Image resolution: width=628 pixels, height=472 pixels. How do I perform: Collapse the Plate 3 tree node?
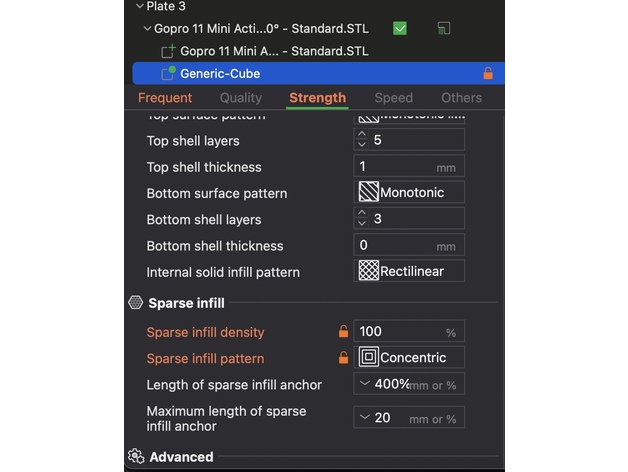[139, 6]
